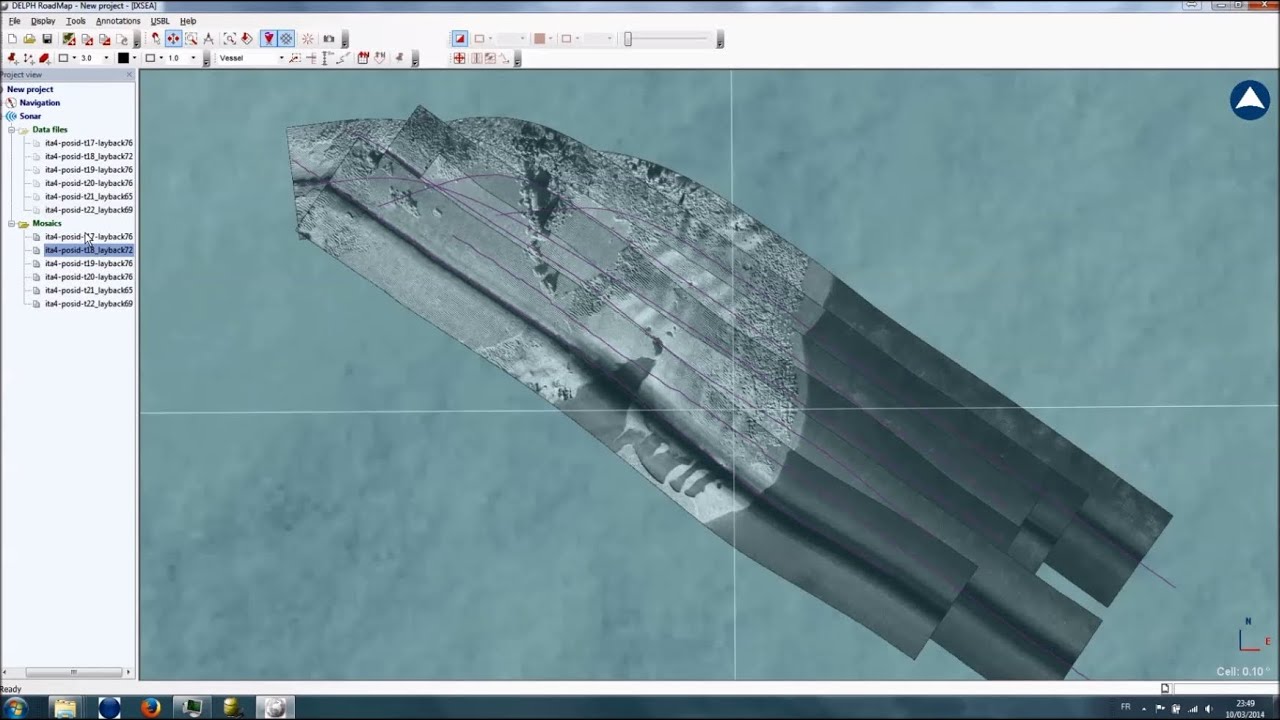Click the red crosshair target grid icon
The height and width of the screenshot is (720, 1280).
459,58
